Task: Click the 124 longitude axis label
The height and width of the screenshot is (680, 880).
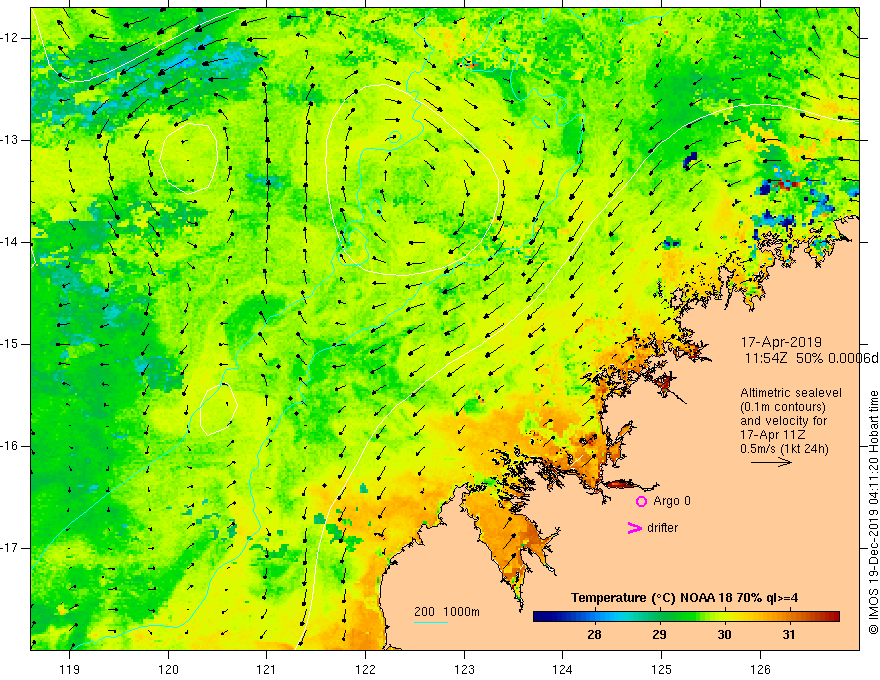Action: (563, 670)
